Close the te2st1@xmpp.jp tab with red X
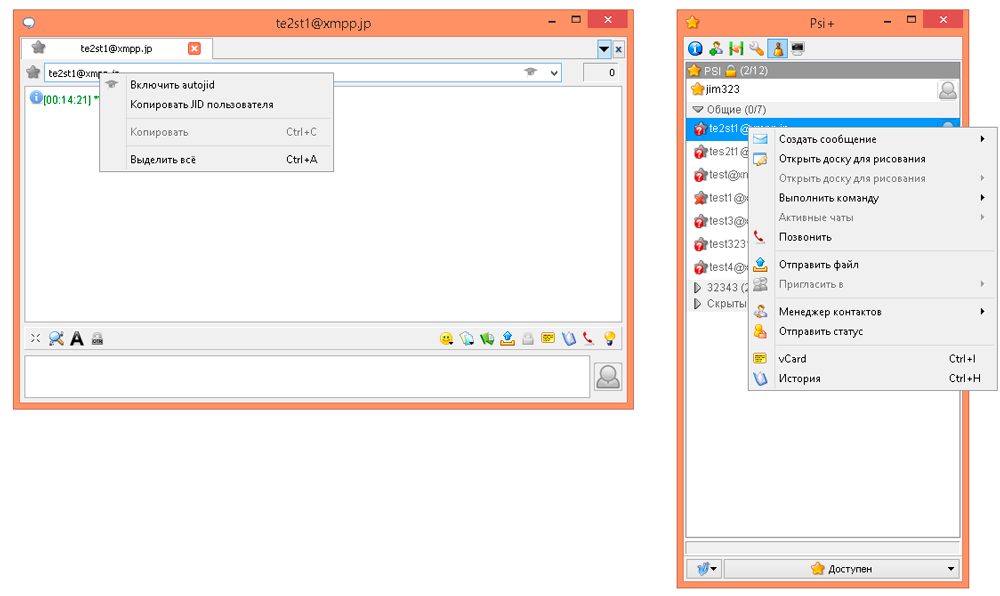1000x596 pixels. 195,48
